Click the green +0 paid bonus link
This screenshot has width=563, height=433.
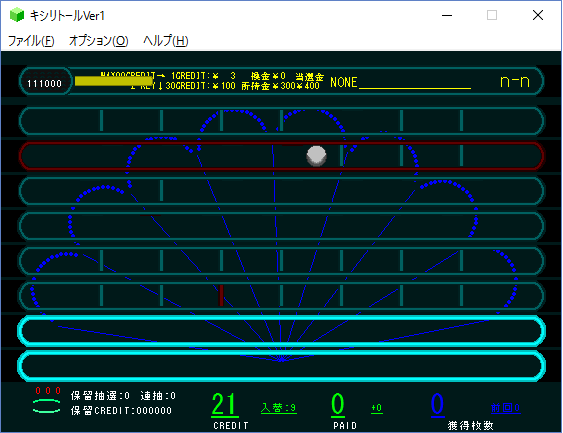[377, 408]
